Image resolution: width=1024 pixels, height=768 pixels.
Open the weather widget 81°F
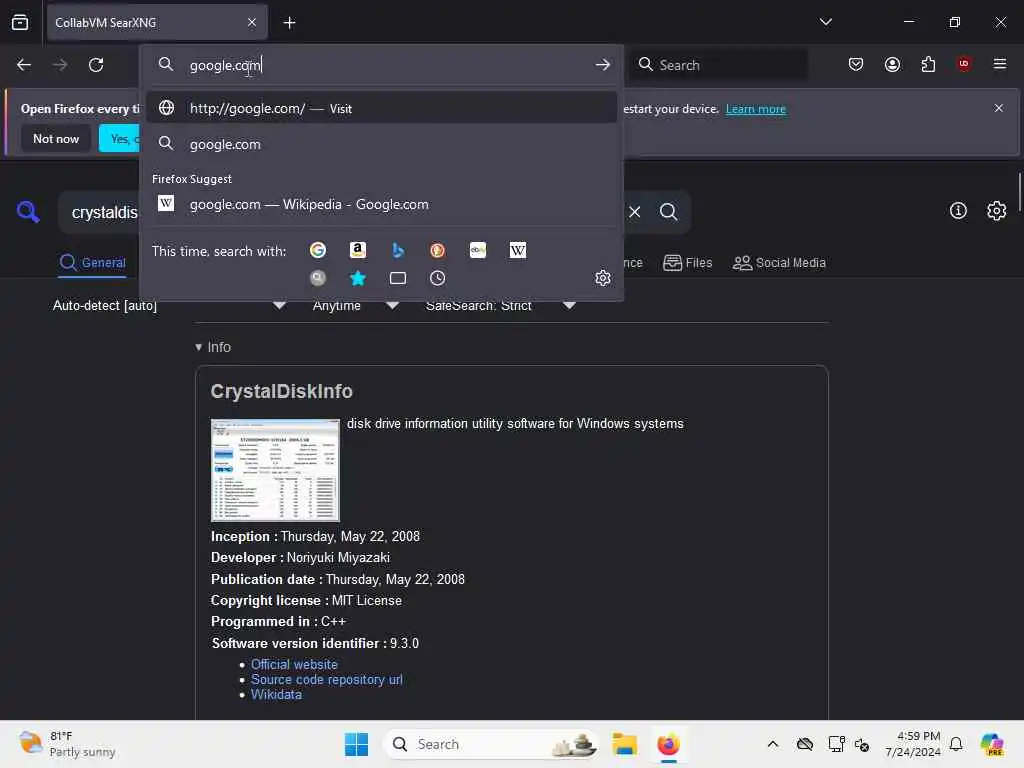coord(67,744)
